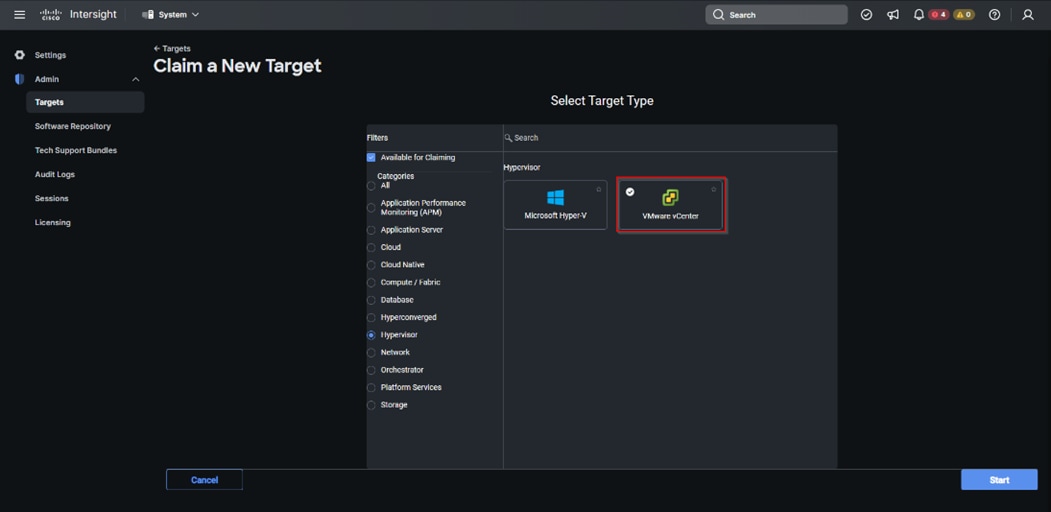Open the user profile icon

coord(1027,15)
